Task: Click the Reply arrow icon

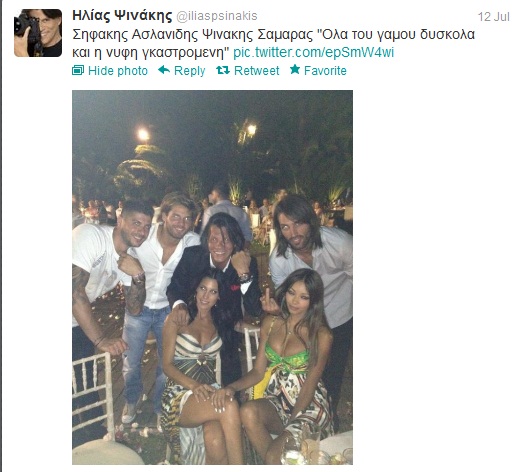Action: [x=164, y=70]
